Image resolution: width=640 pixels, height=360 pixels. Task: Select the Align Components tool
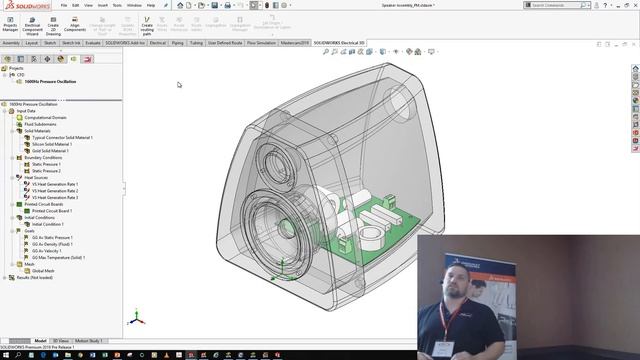tap(75, 24)
